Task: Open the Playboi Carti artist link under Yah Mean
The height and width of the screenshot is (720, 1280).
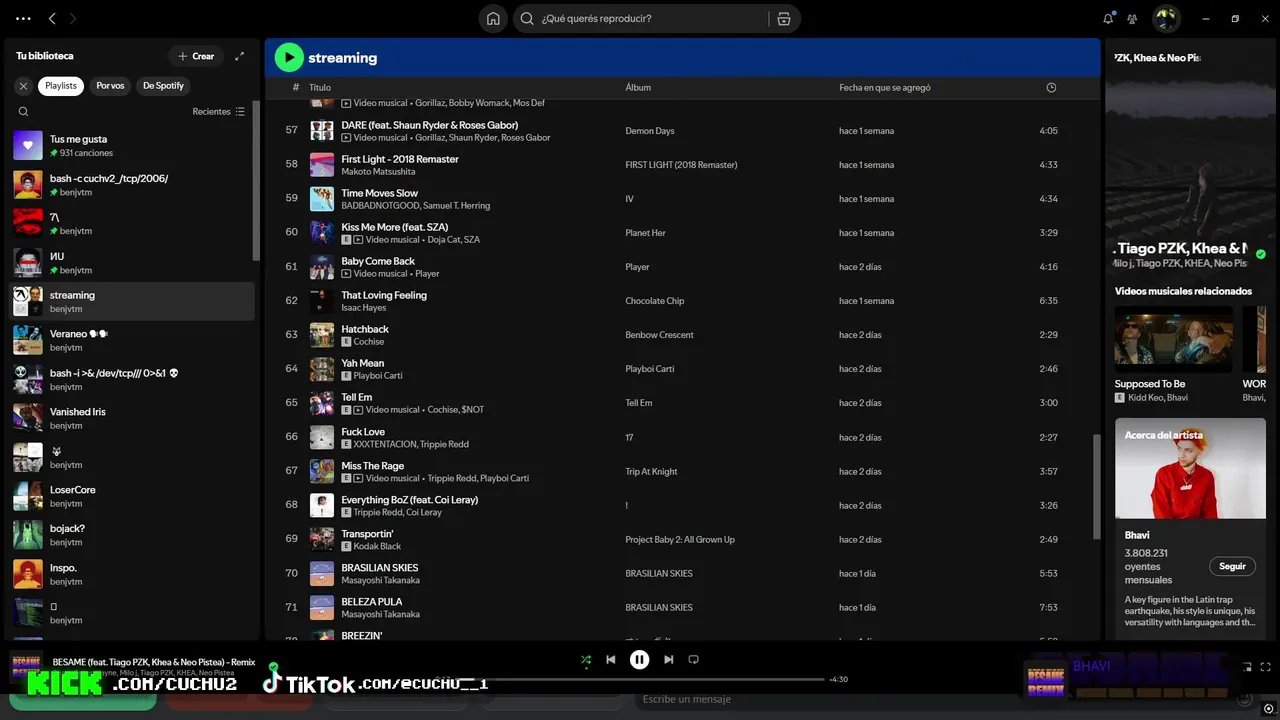Action: click(378, 376)
